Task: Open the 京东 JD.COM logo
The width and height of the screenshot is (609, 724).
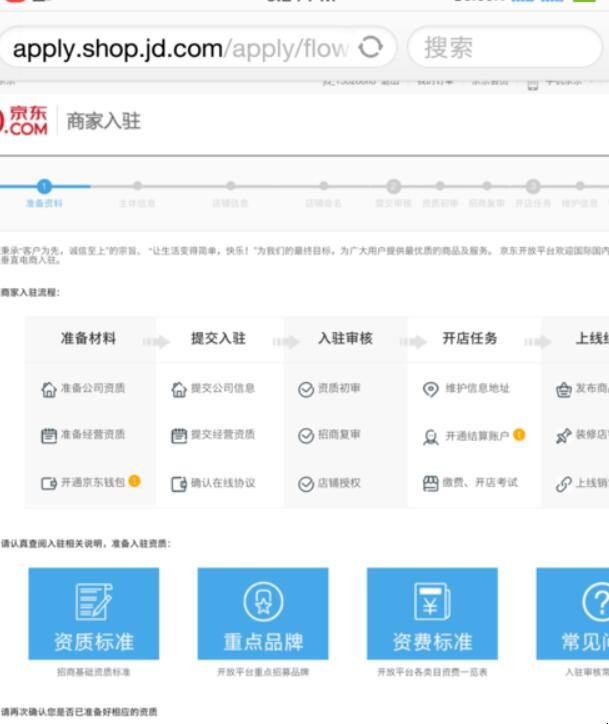Action: coord(24,121)
